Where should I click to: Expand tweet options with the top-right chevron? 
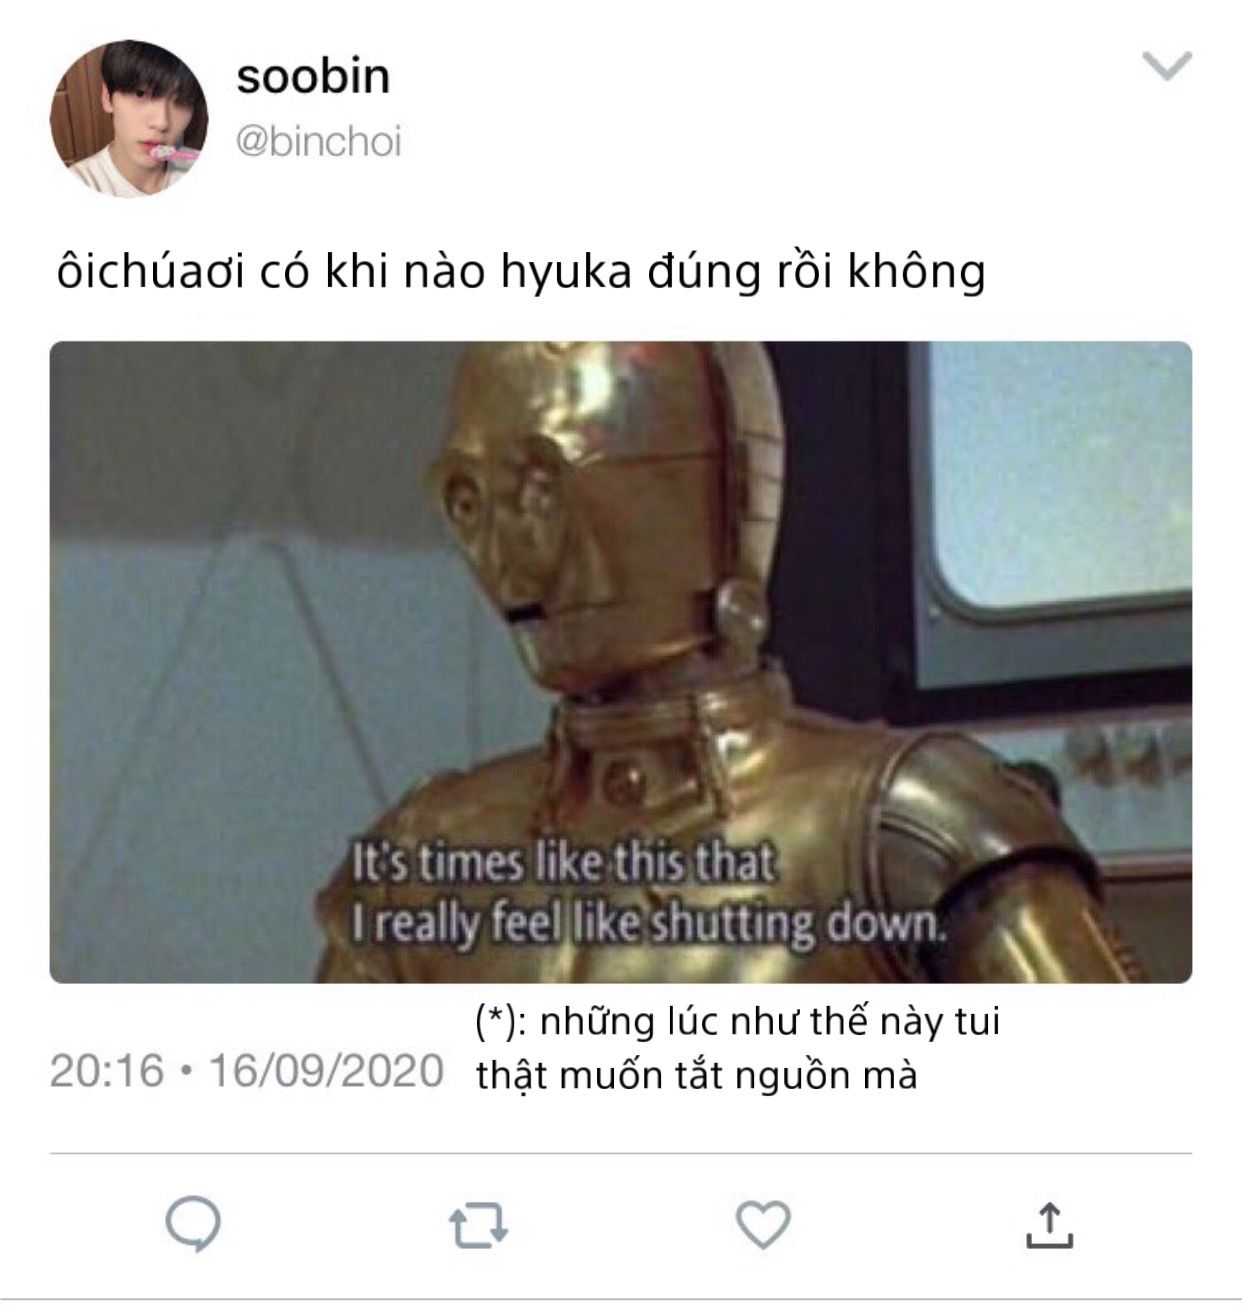point(1167,66)
